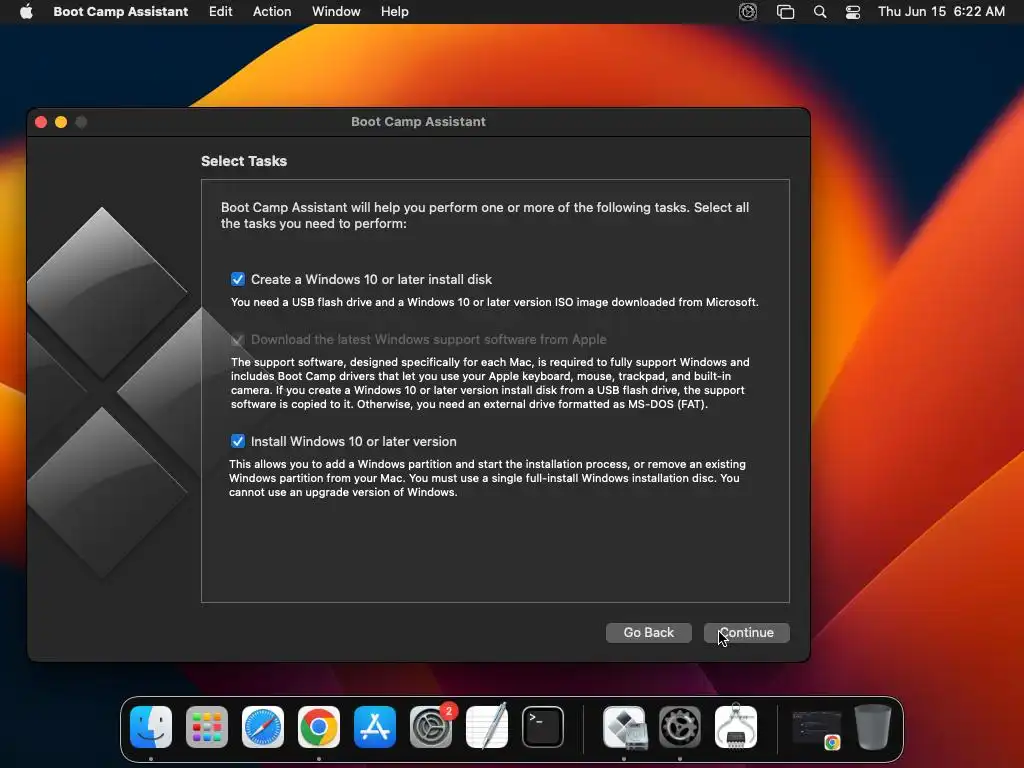Open Finder from the dock
Image resolution: width=1024 pixels, height=768 pixels.
151,727
